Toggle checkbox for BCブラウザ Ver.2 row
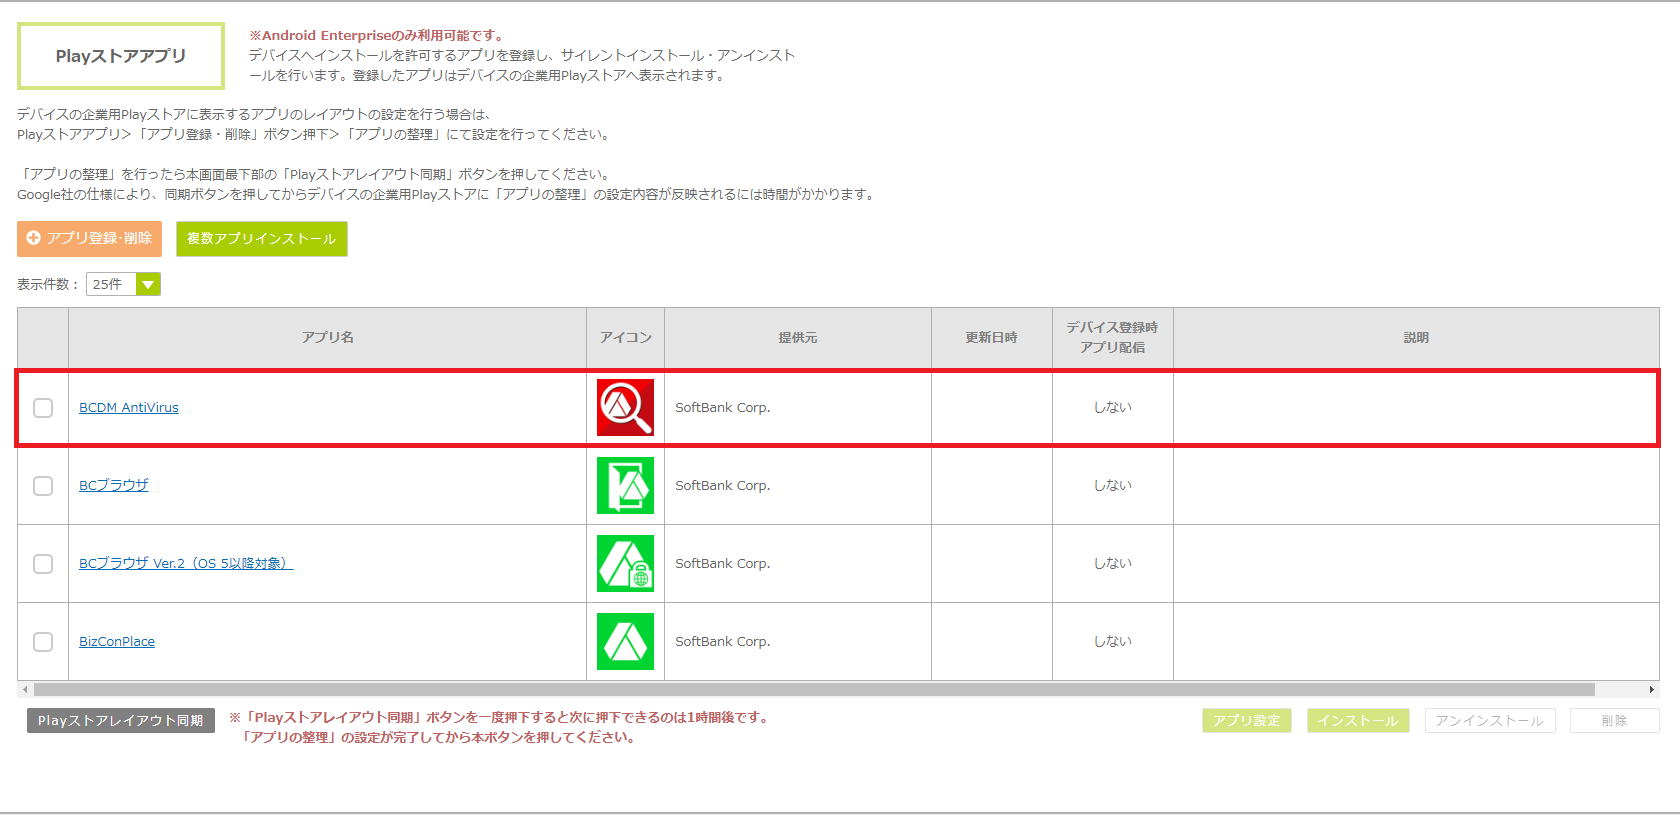This screenshot has height=815, width=1680. [x=43, y=564]
